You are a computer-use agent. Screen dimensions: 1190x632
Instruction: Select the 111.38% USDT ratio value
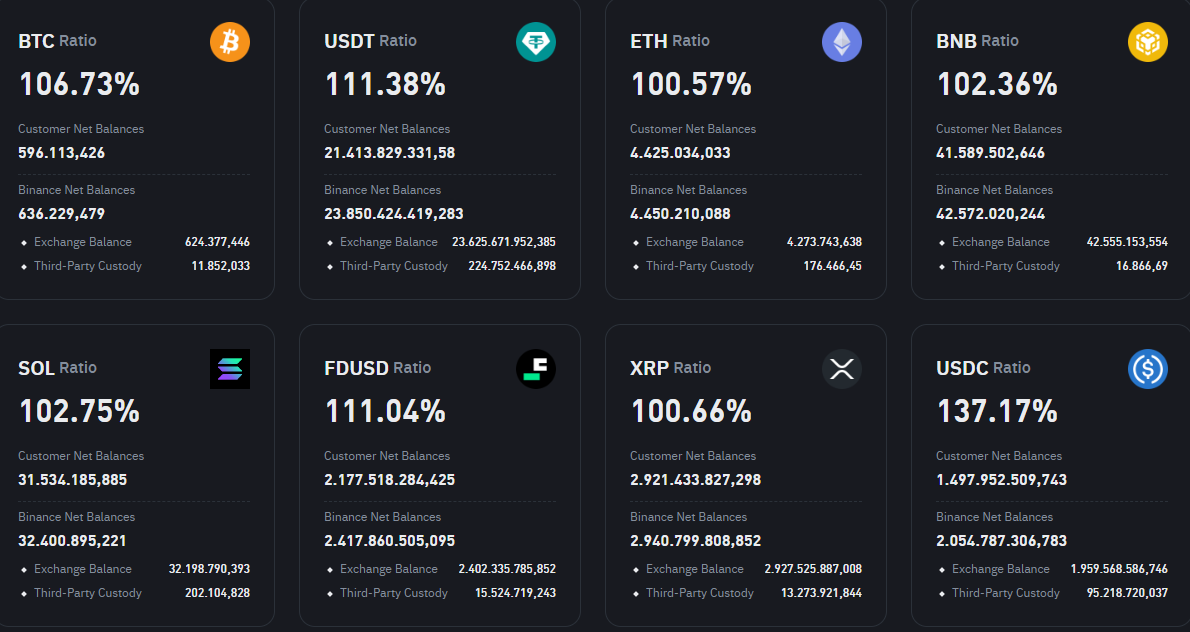click(x=385, y=85)
